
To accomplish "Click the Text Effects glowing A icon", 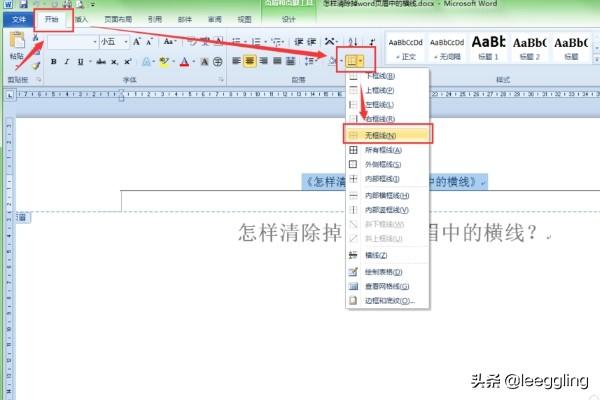I will [146, 61].
